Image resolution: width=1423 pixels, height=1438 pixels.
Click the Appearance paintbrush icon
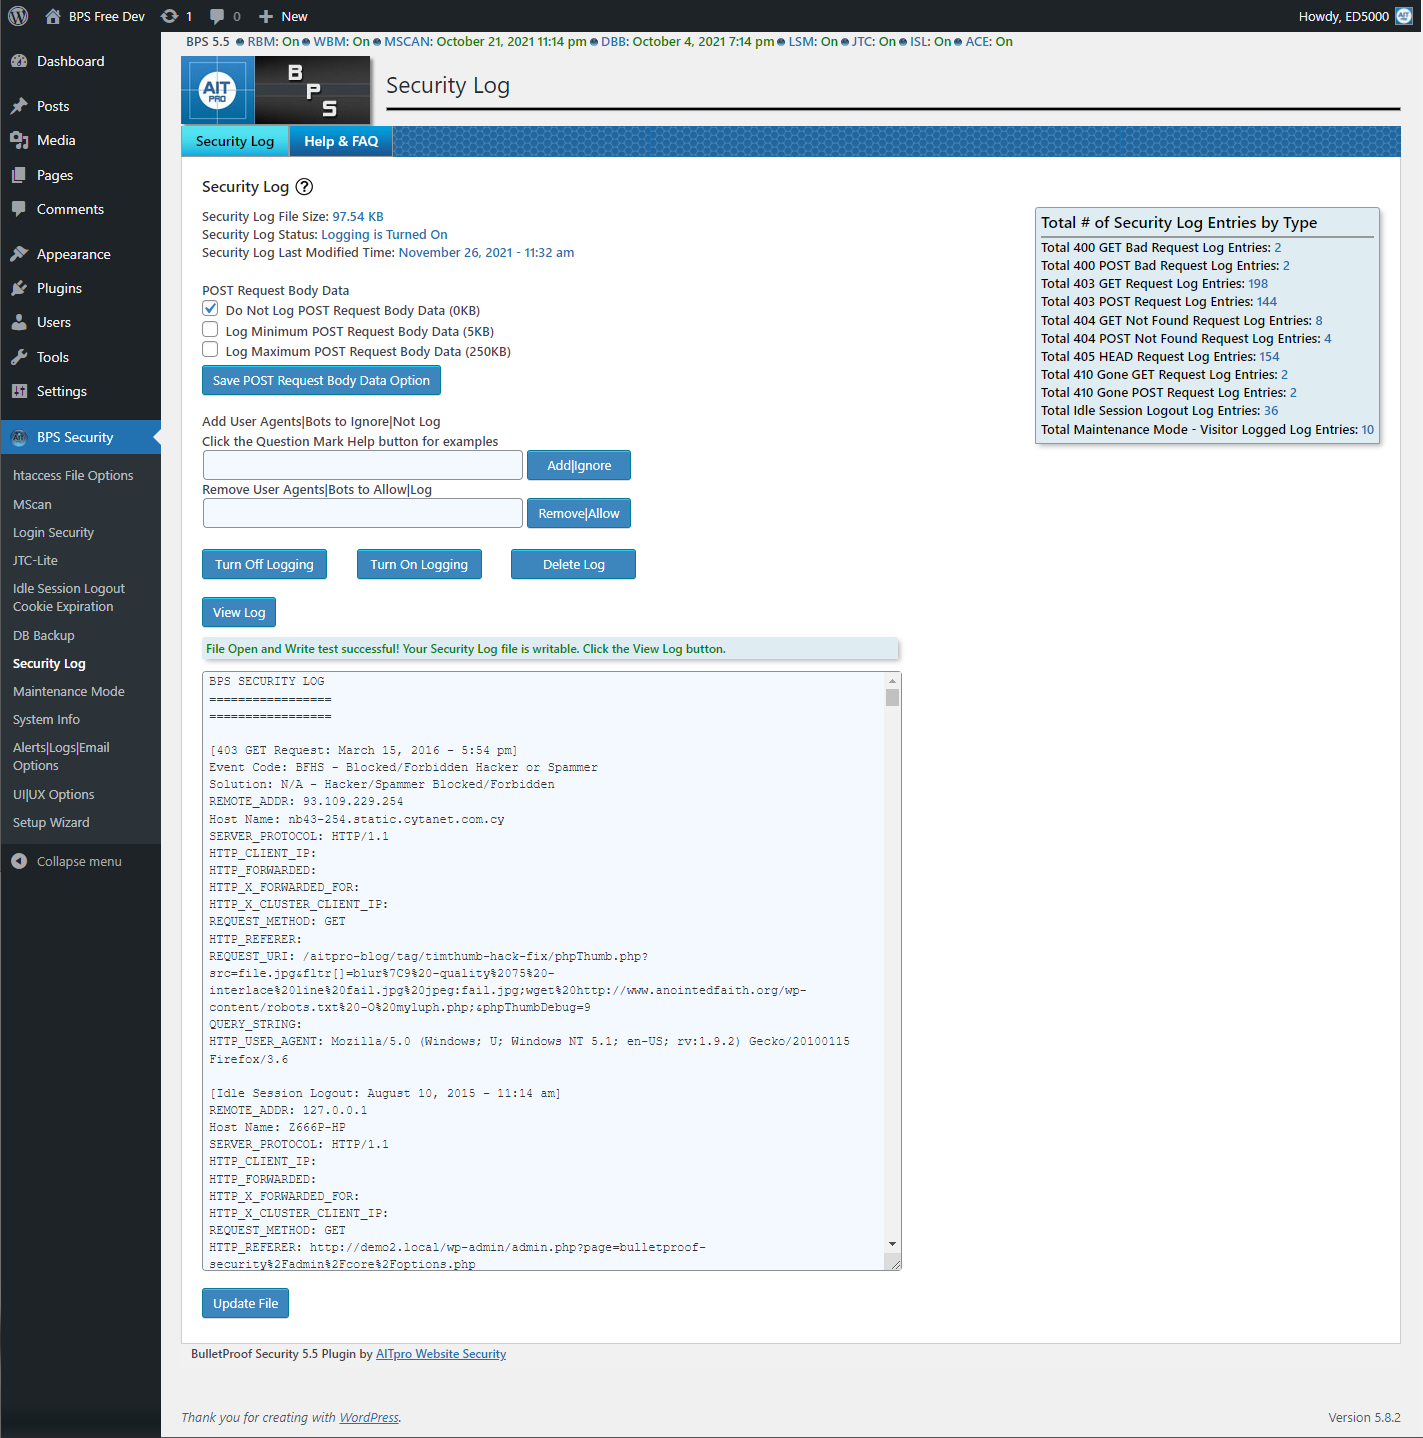(19, 254)
